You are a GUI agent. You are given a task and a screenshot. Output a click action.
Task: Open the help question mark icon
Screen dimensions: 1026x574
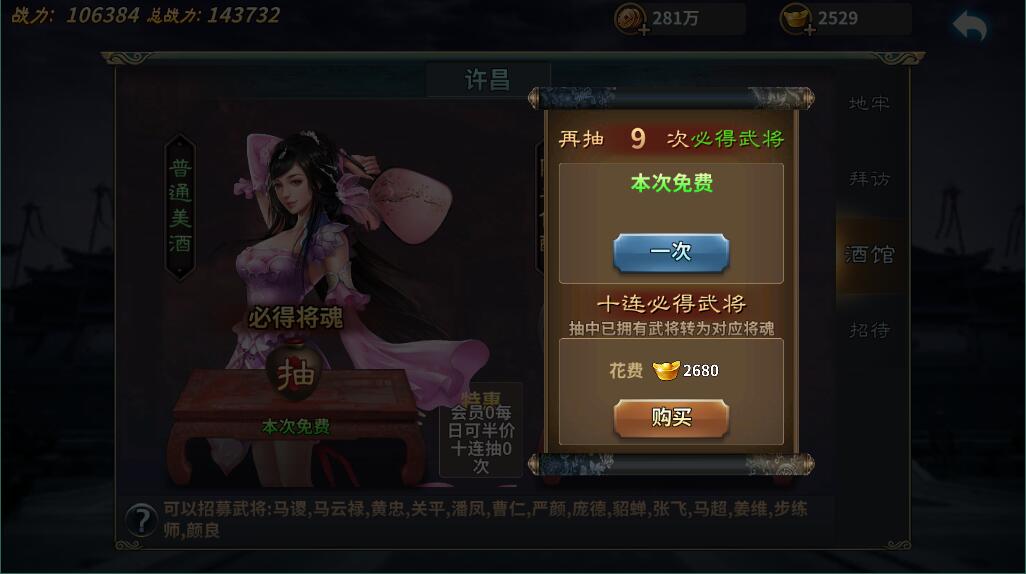[x=141, y=521]
